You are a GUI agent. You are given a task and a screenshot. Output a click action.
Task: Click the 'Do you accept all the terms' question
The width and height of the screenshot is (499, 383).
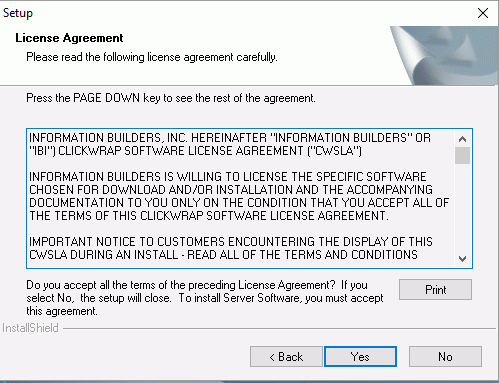205,298
